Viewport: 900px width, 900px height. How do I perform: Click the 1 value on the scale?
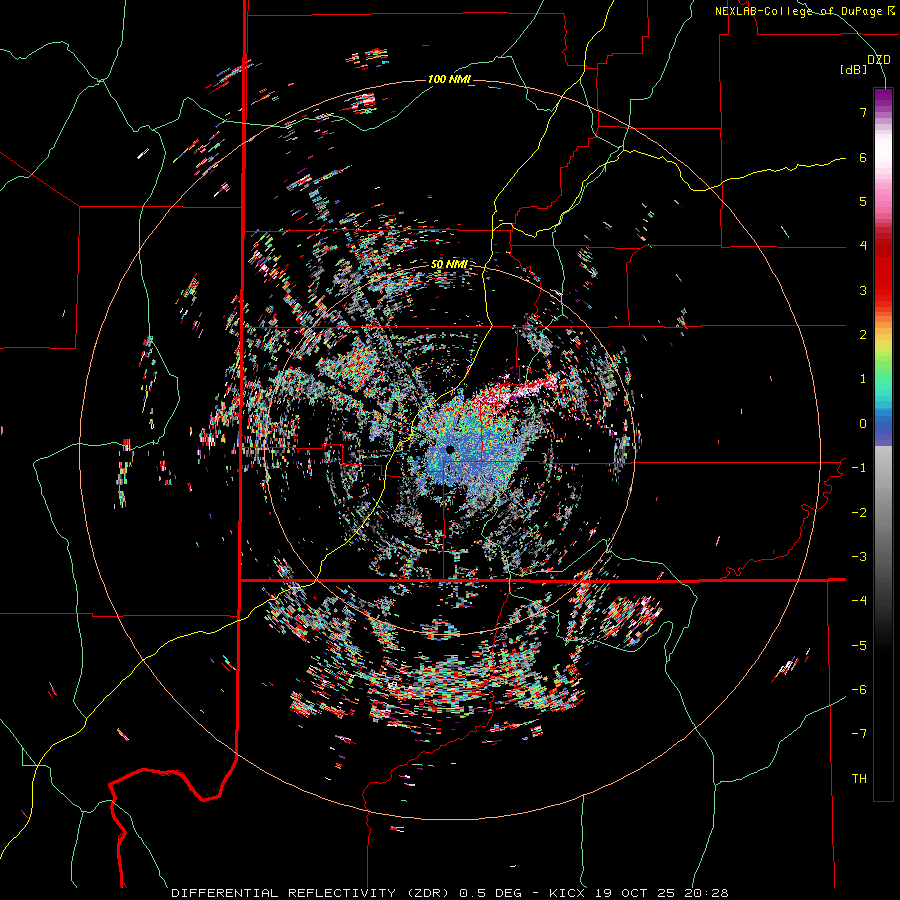pyautogui.click(x=863, y=379)
